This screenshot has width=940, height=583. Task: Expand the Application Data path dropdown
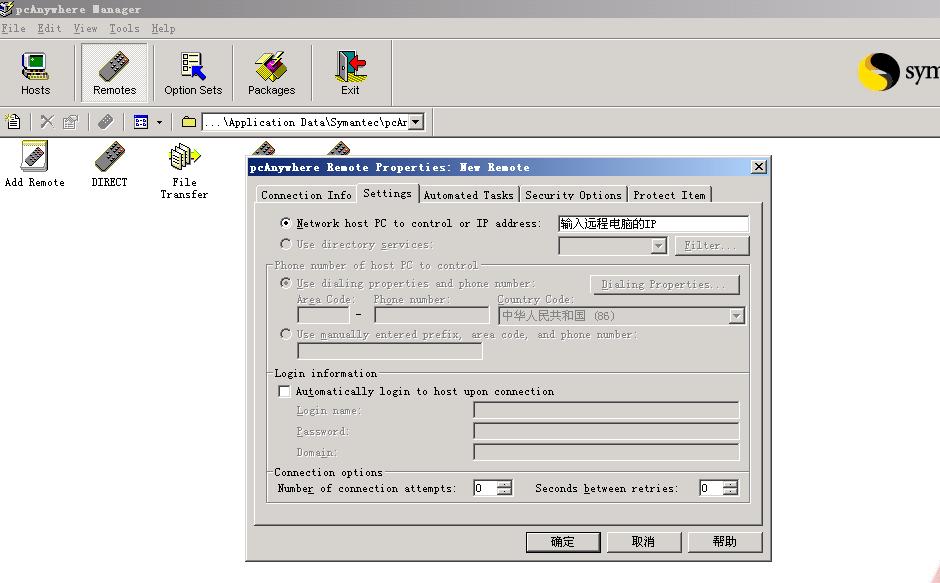(416, 122)
